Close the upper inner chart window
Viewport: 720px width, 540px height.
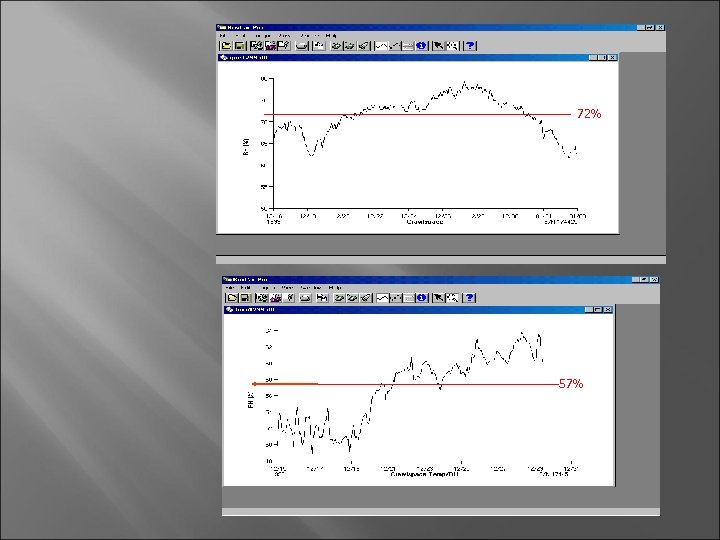pyautogui.click(x=612, y=57)
